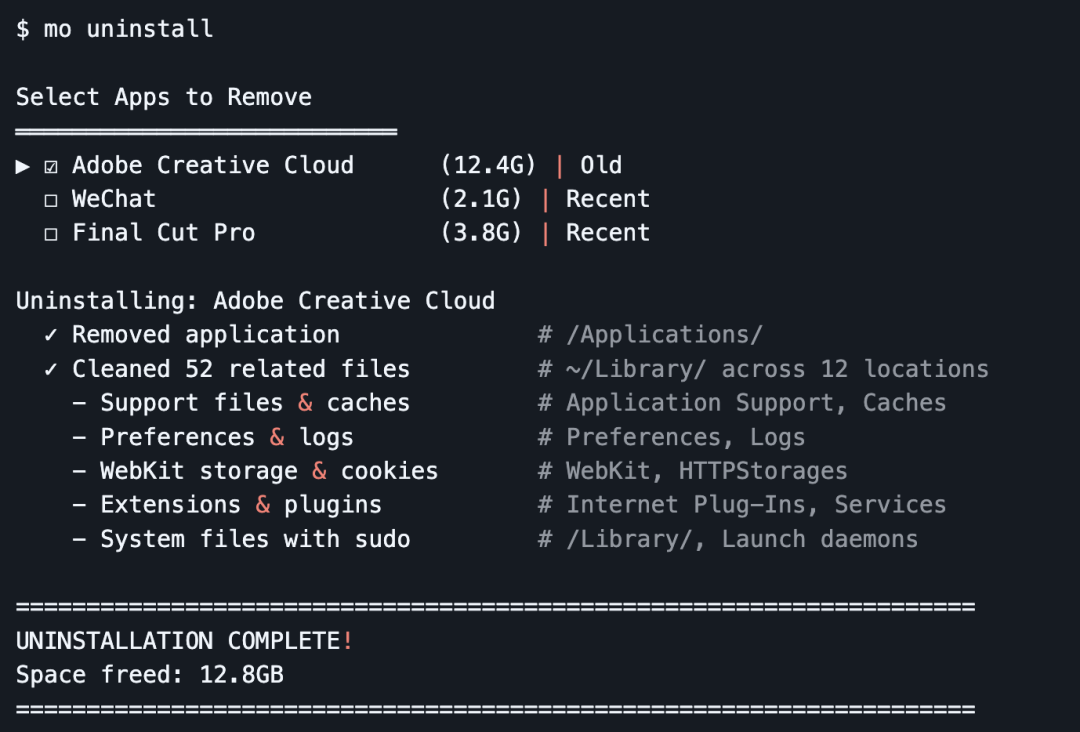Click the 'Cleaned 52 related files' text

[241, 369]
